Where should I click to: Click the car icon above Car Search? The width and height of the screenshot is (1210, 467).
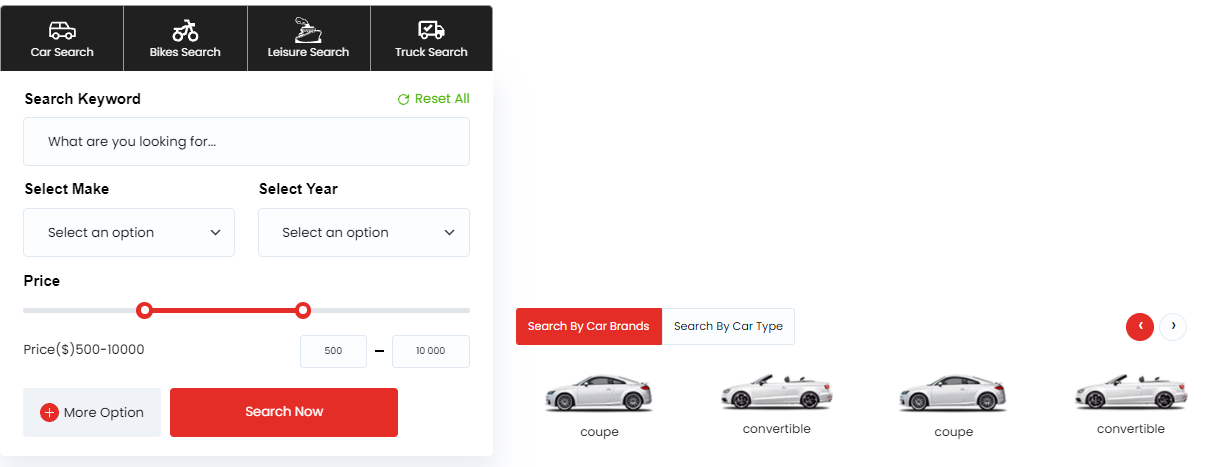(62, 30)
